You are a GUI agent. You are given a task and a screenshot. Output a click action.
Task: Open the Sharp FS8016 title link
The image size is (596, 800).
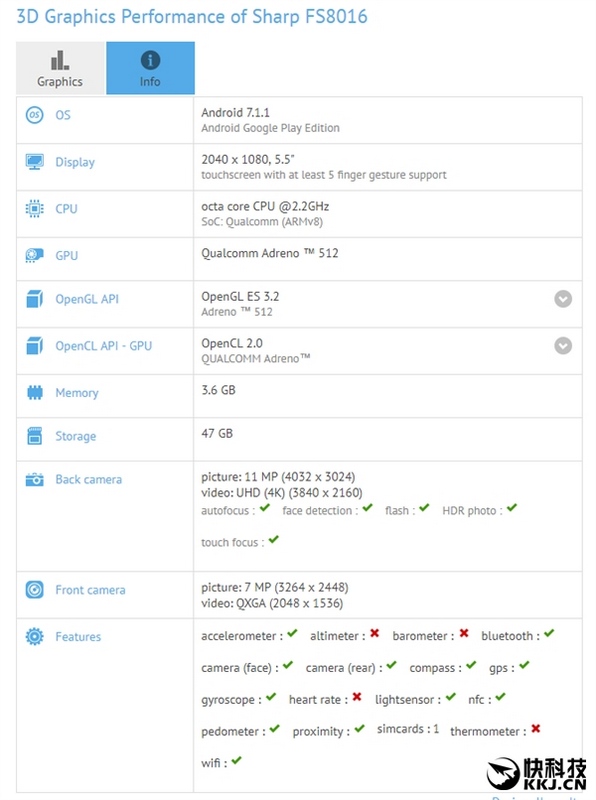pos(188,17)
